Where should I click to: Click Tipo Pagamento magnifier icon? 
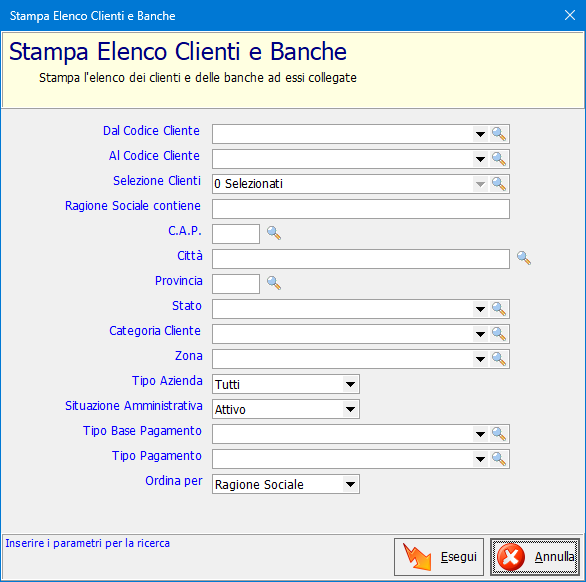click(x=499, y=459)
